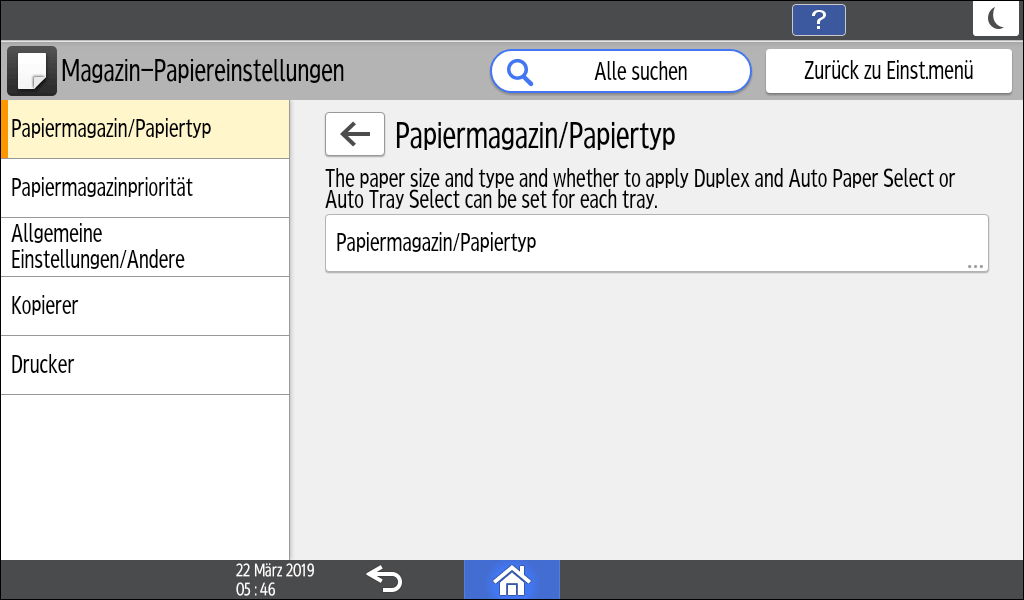Viewport: 1024px width, 600px height.
Task: Click the Magazin-Papiereinstellungen document icon
Action: pos(31,70)
